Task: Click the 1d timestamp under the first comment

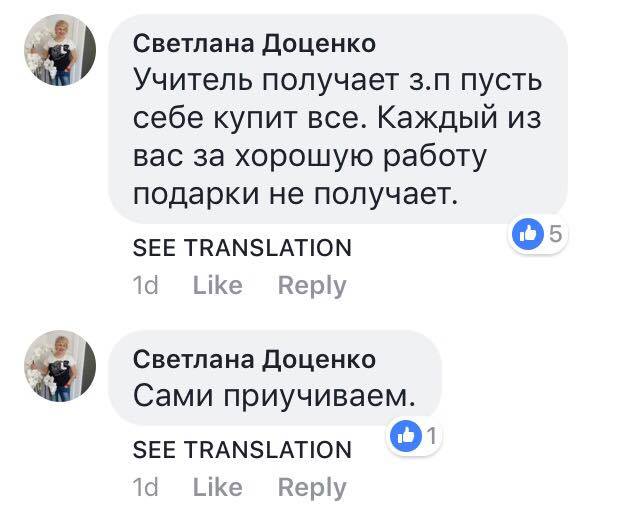Action: pos(146,286)
